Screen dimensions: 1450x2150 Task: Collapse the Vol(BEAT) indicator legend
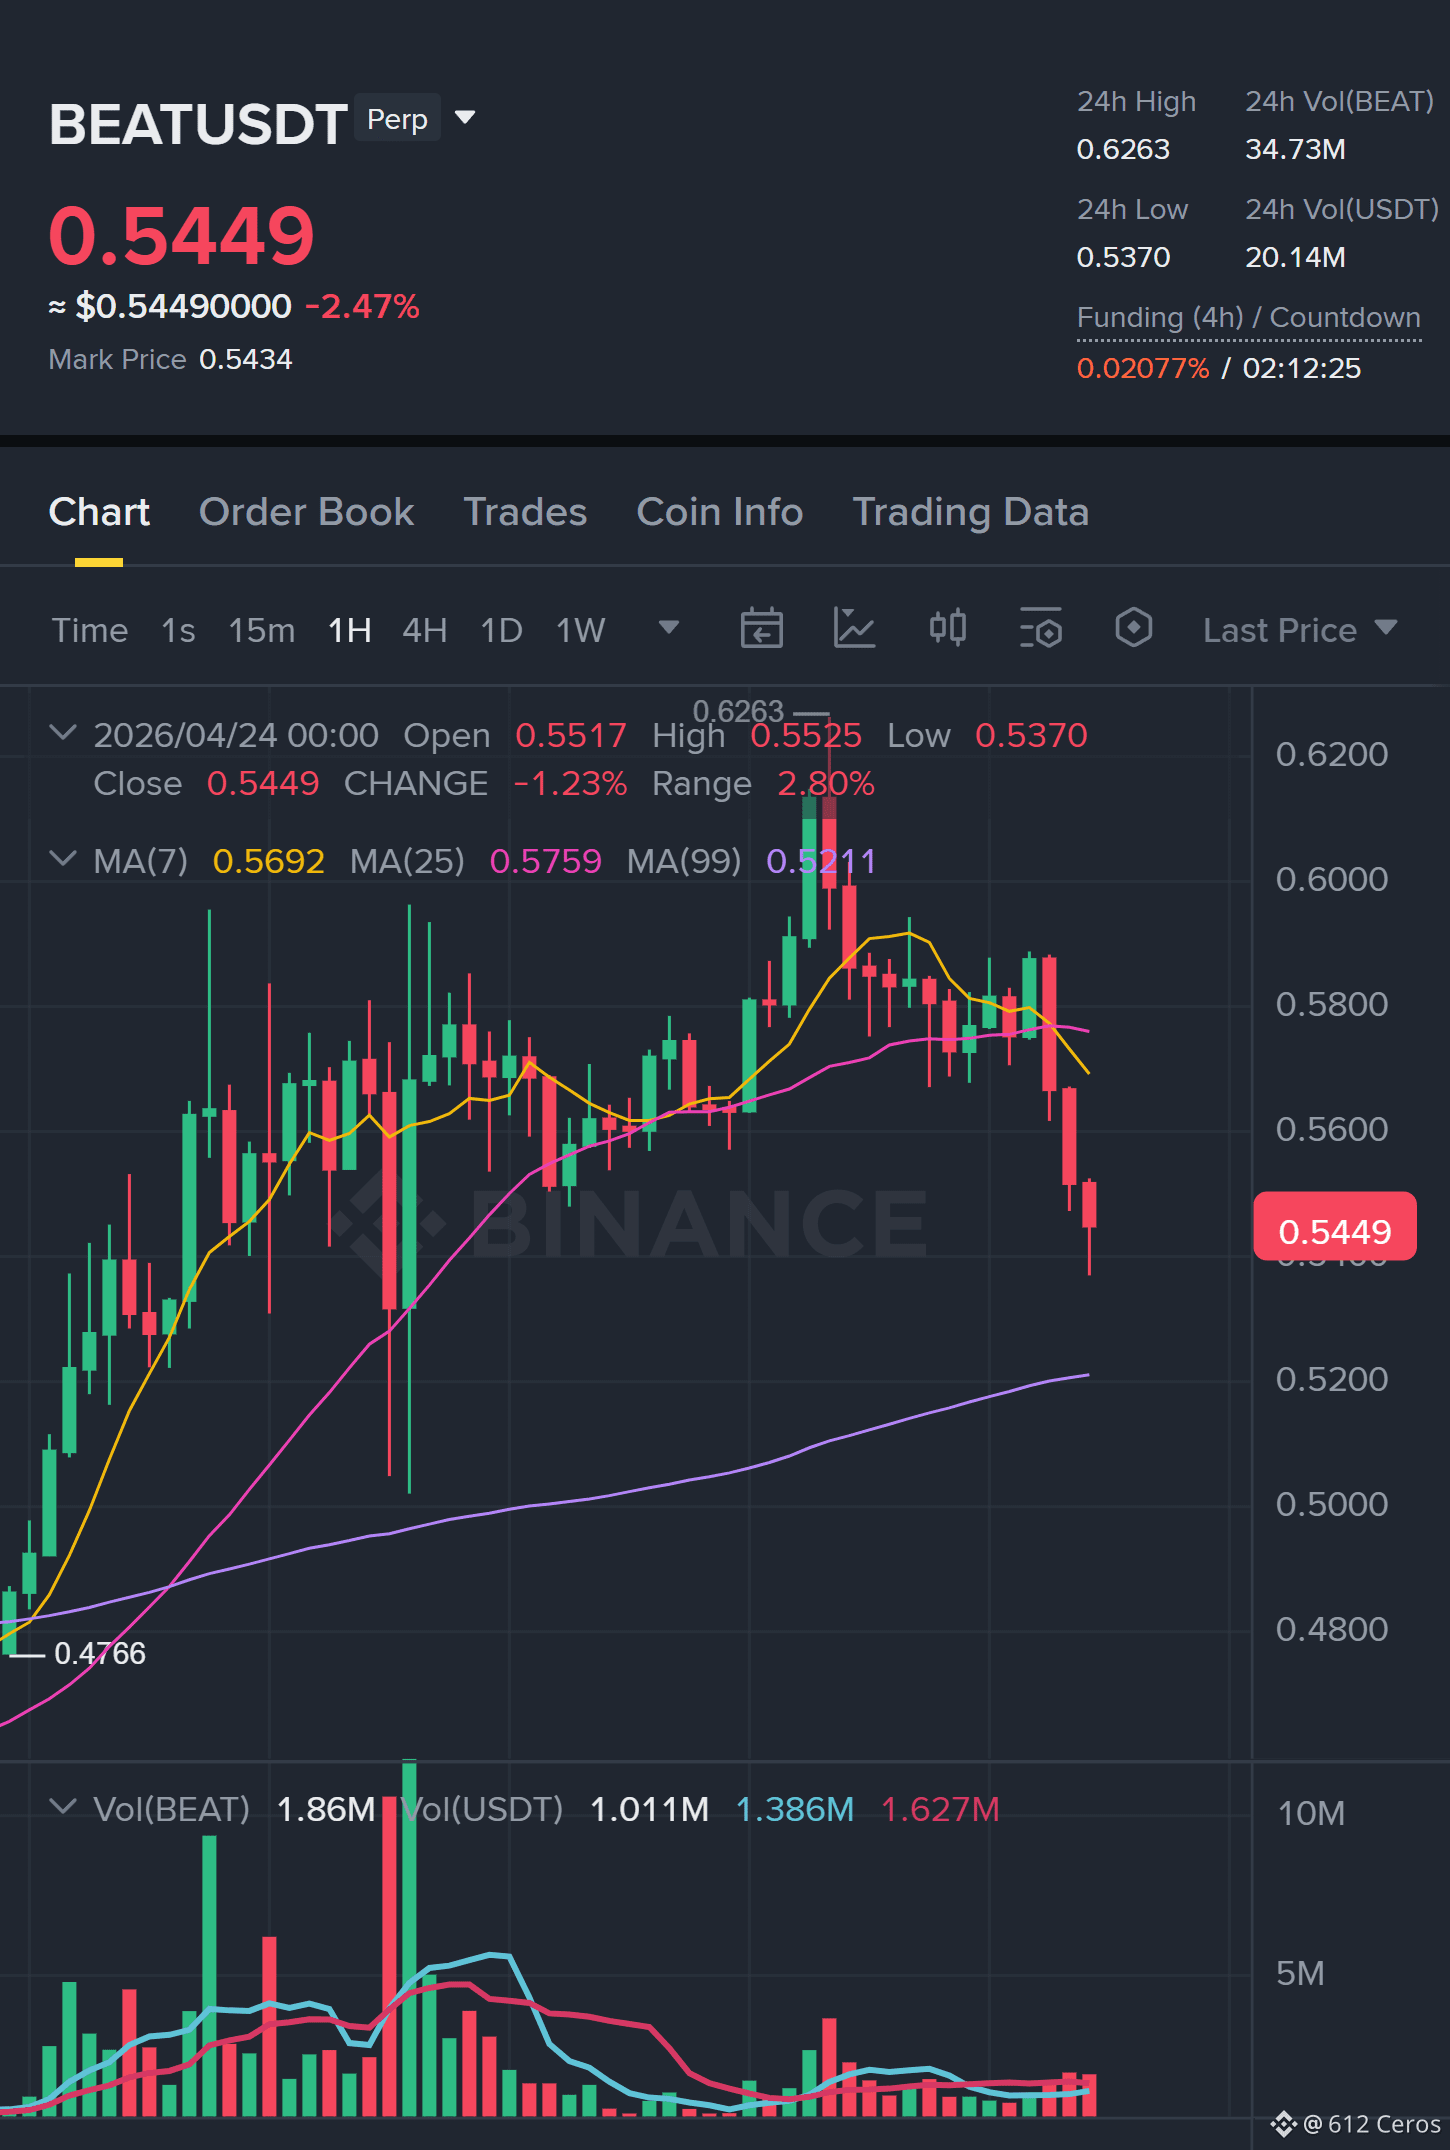(x=63, y=1807)
